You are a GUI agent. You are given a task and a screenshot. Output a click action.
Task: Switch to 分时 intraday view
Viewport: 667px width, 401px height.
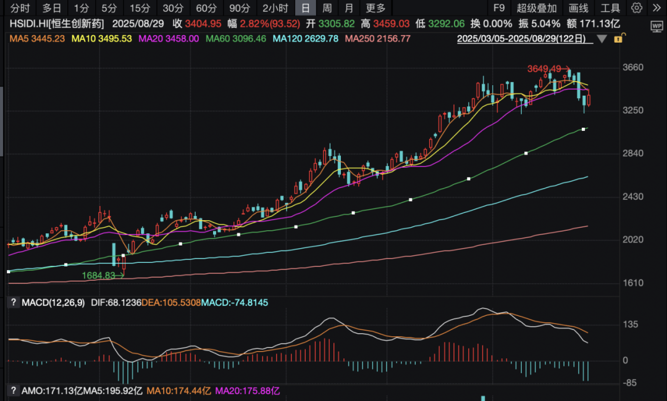pos(20,8)
